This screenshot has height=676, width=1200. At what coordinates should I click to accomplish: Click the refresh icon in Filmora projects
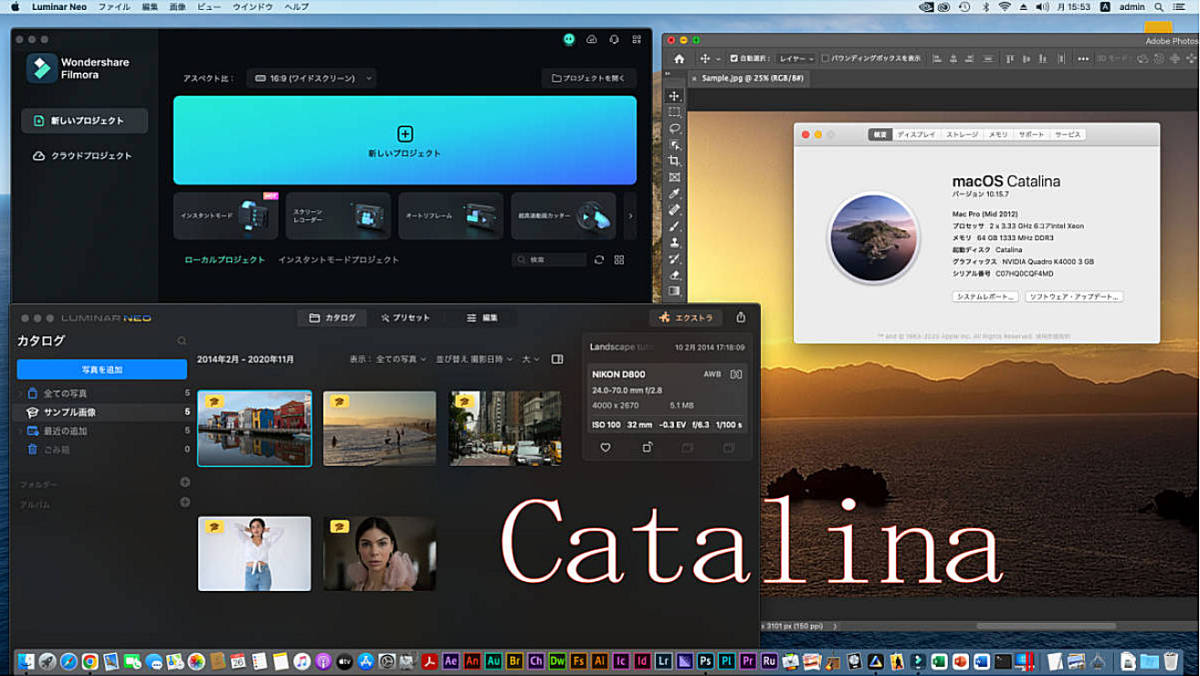(599, 260)
